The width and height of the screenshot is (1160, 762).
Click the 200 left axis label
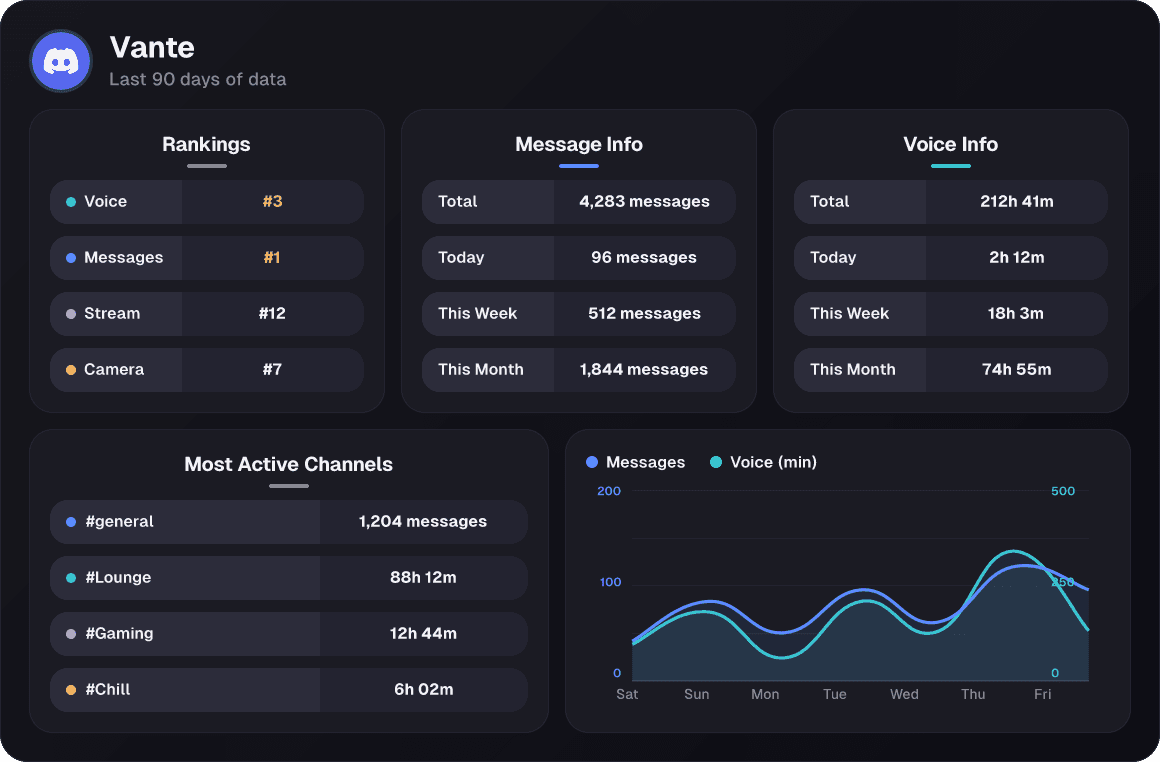(609, 491)
